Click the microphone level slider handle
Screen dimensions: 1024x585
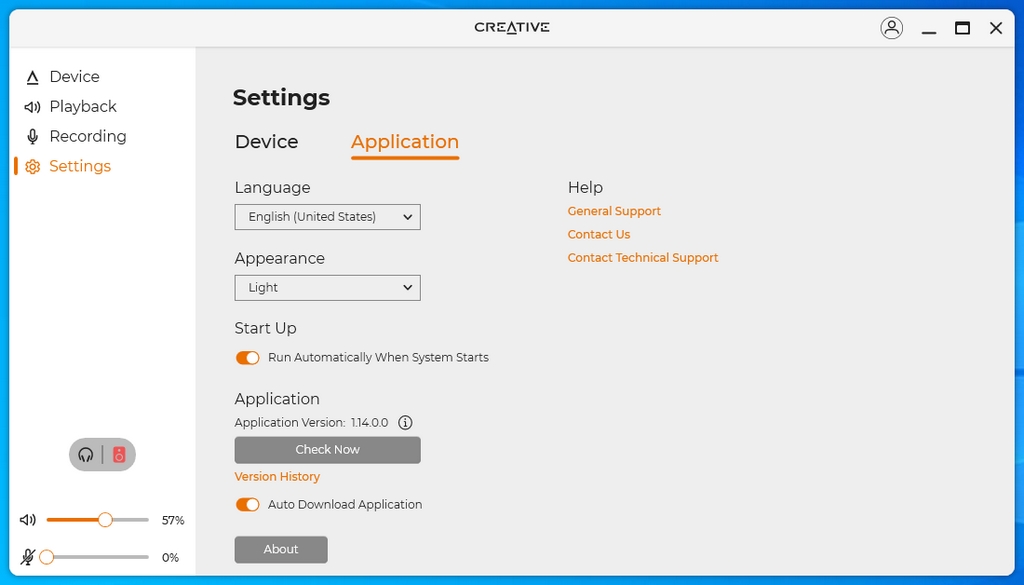46,557
